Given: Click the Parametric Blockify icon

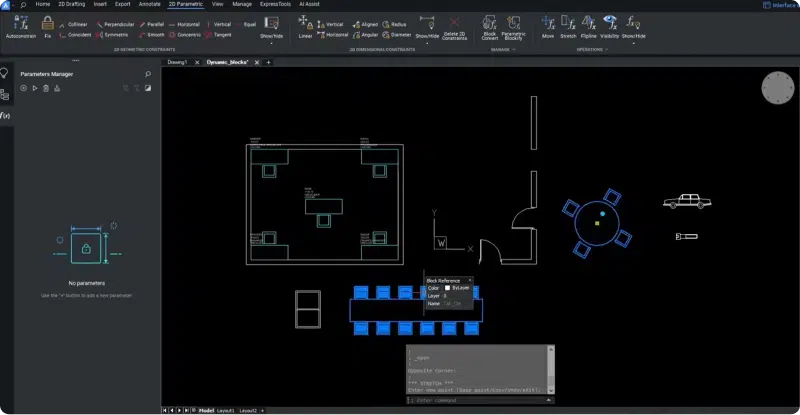Looking at the screenshot, I should [513, 22].
